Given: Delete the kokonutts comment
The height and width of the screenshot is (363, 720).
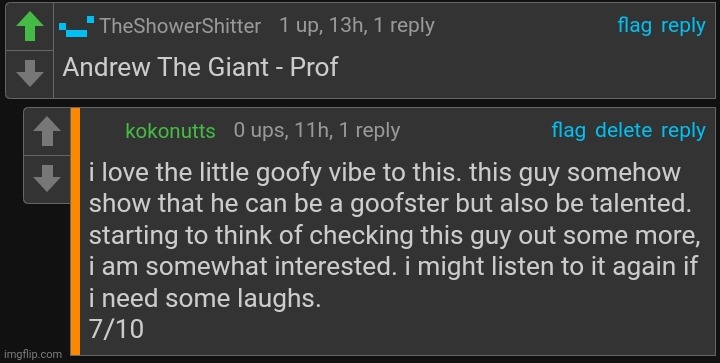Looking at the screenshot, I should coord(623,130).
